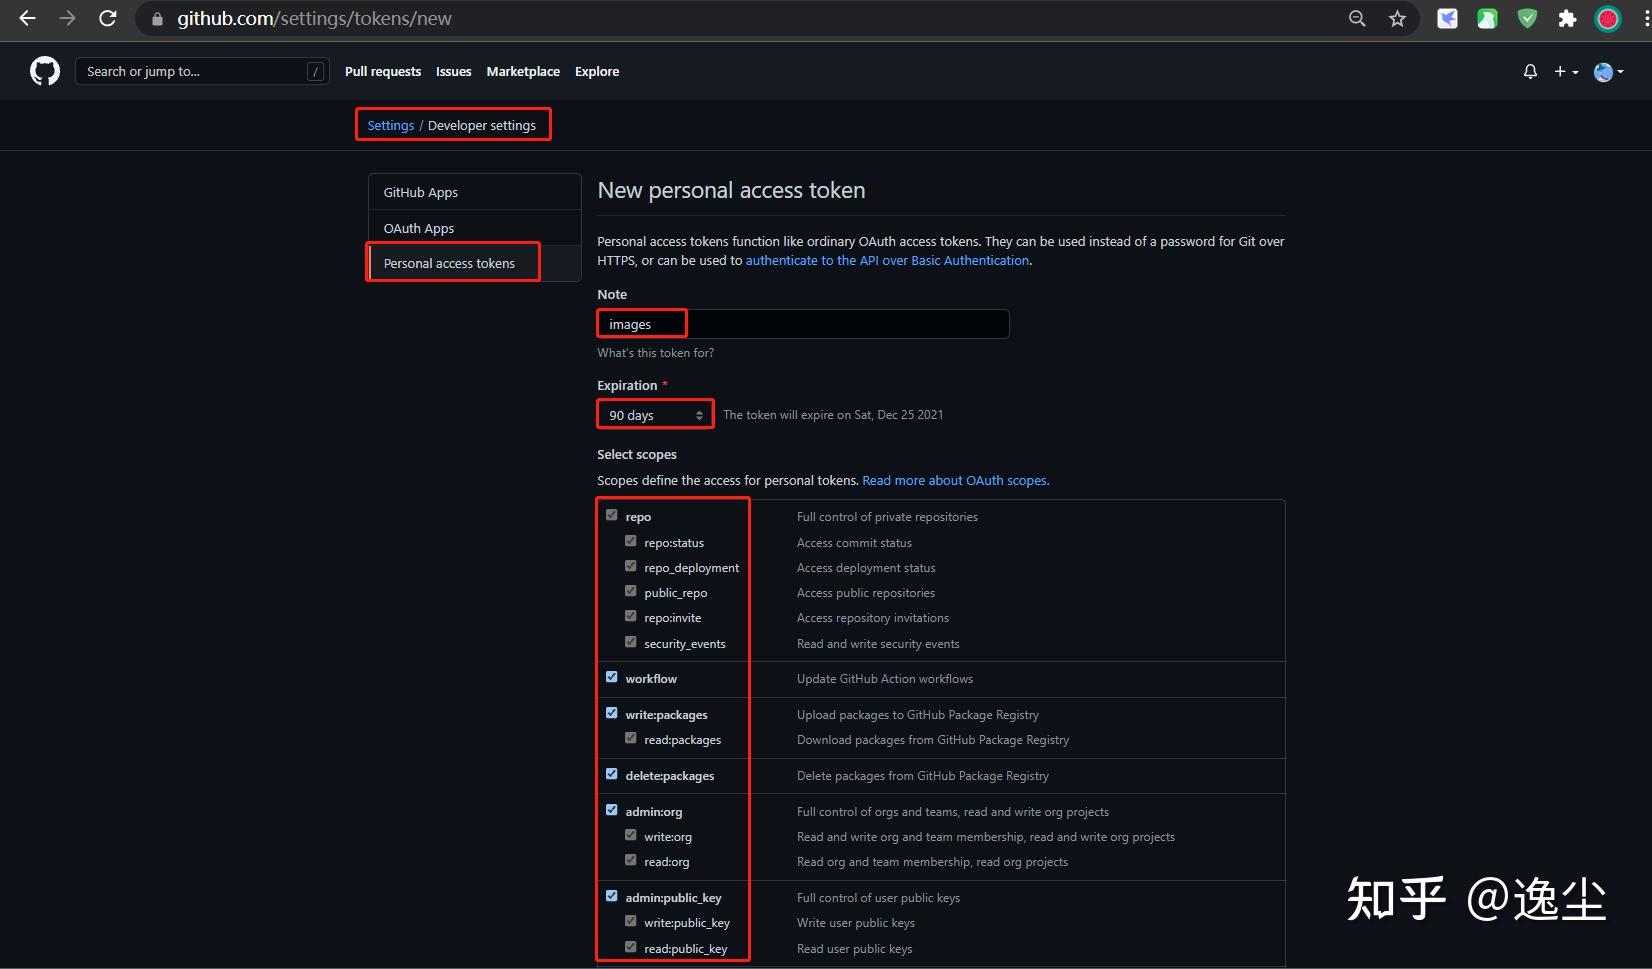Select Personal access tokens in sidebar

point(475,263)
